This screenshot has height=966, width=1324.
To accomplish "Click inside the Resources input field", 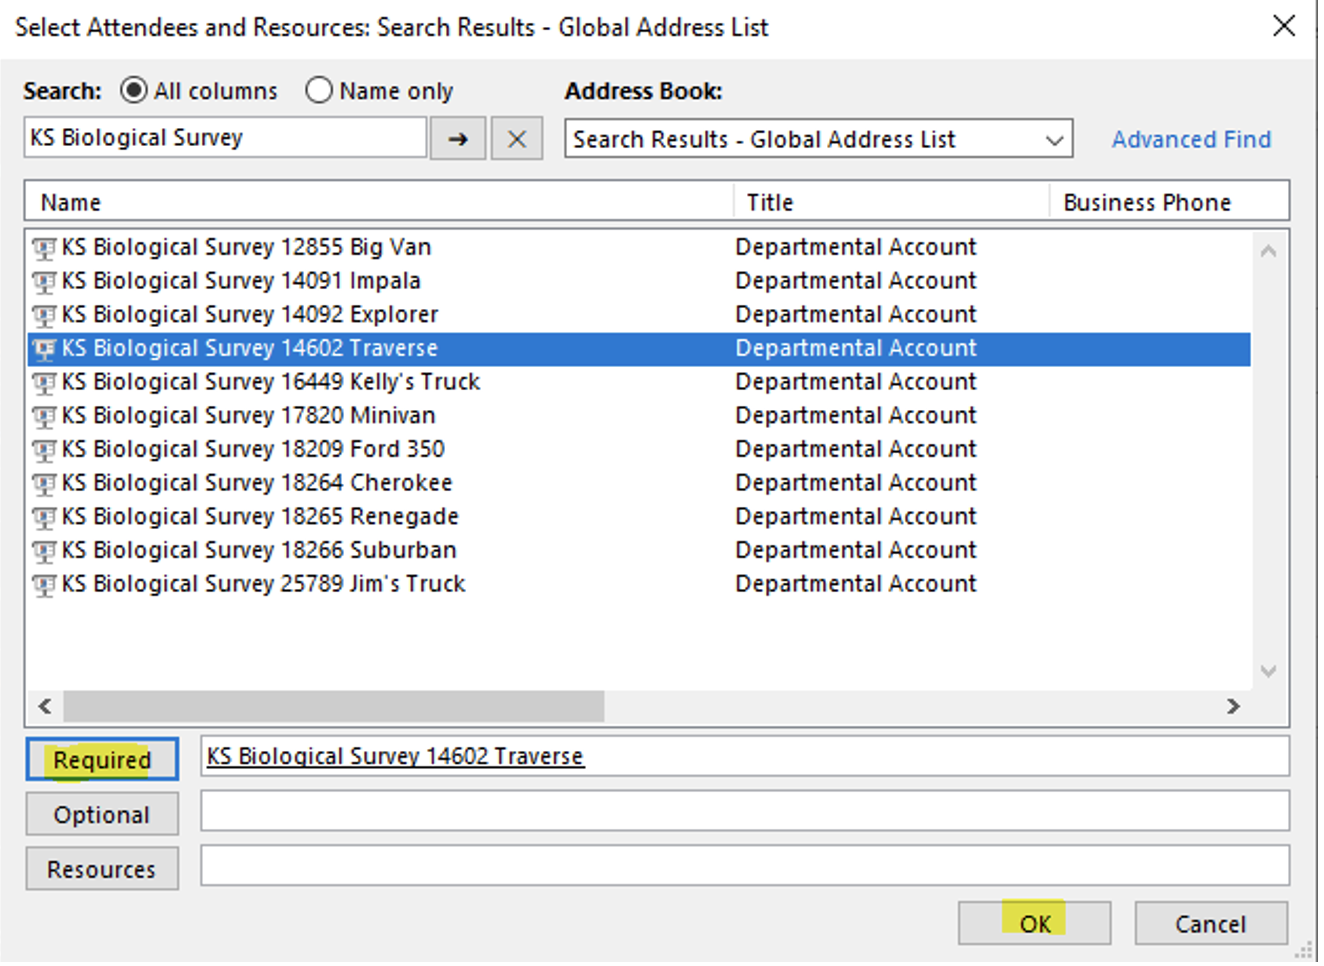I will [744, 866].
